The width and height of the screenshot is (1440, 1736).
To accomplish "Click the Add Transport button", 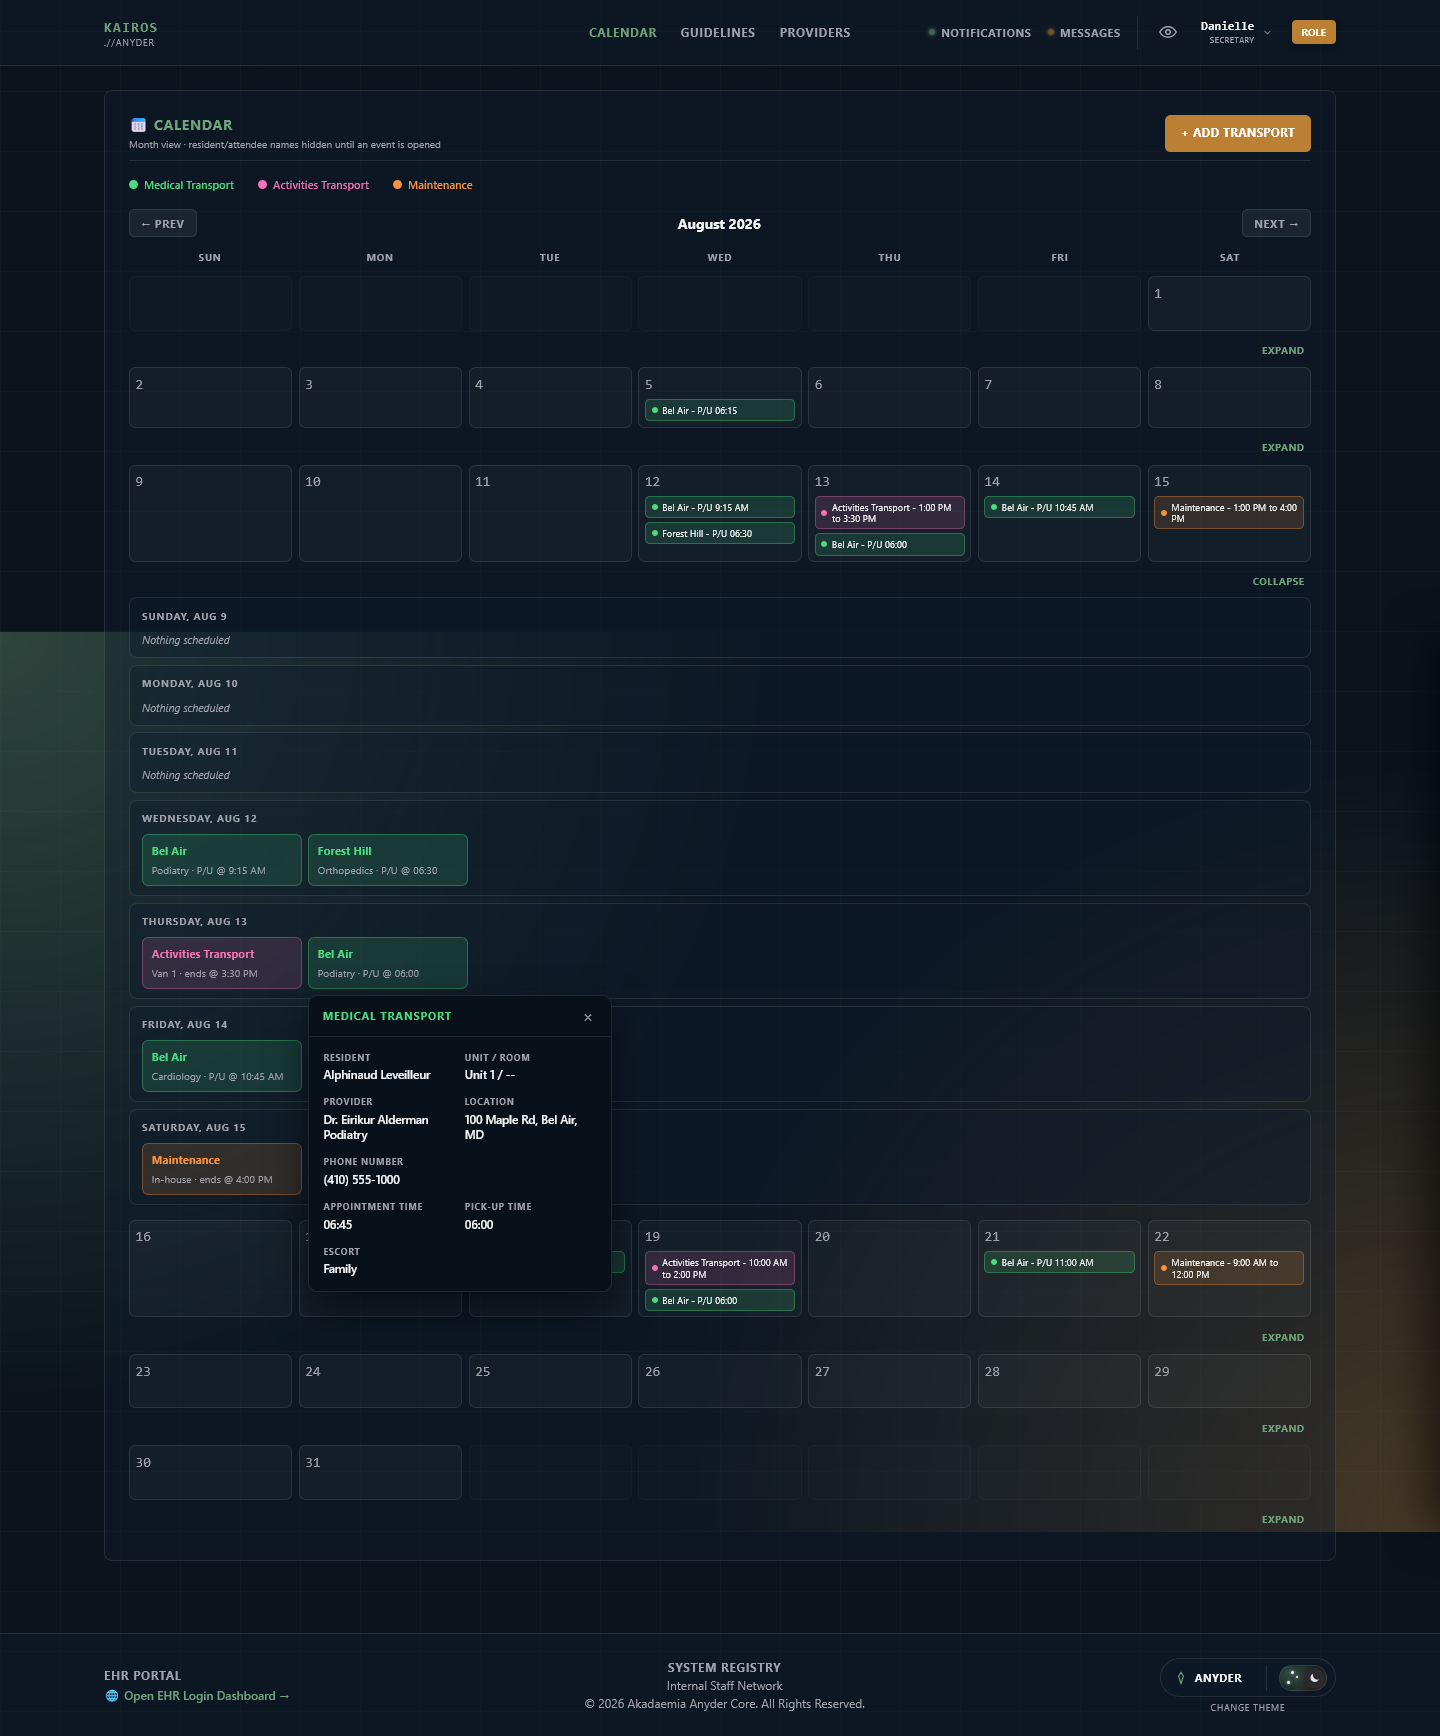I will [1237, 133].
